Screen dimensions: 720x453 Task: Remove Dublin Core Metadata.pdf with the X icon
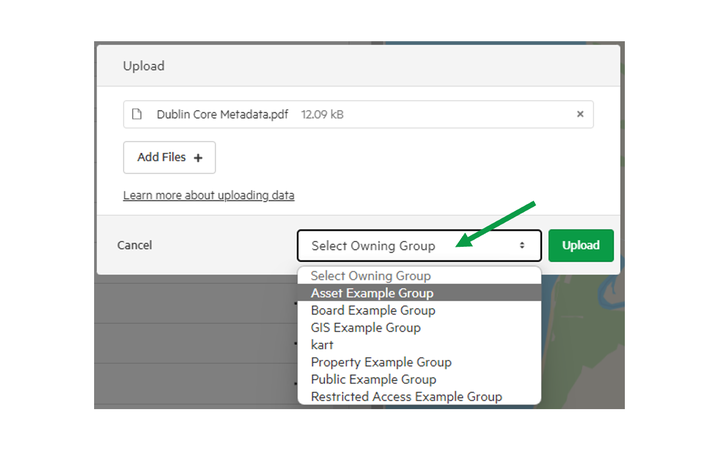pos(580,114)
